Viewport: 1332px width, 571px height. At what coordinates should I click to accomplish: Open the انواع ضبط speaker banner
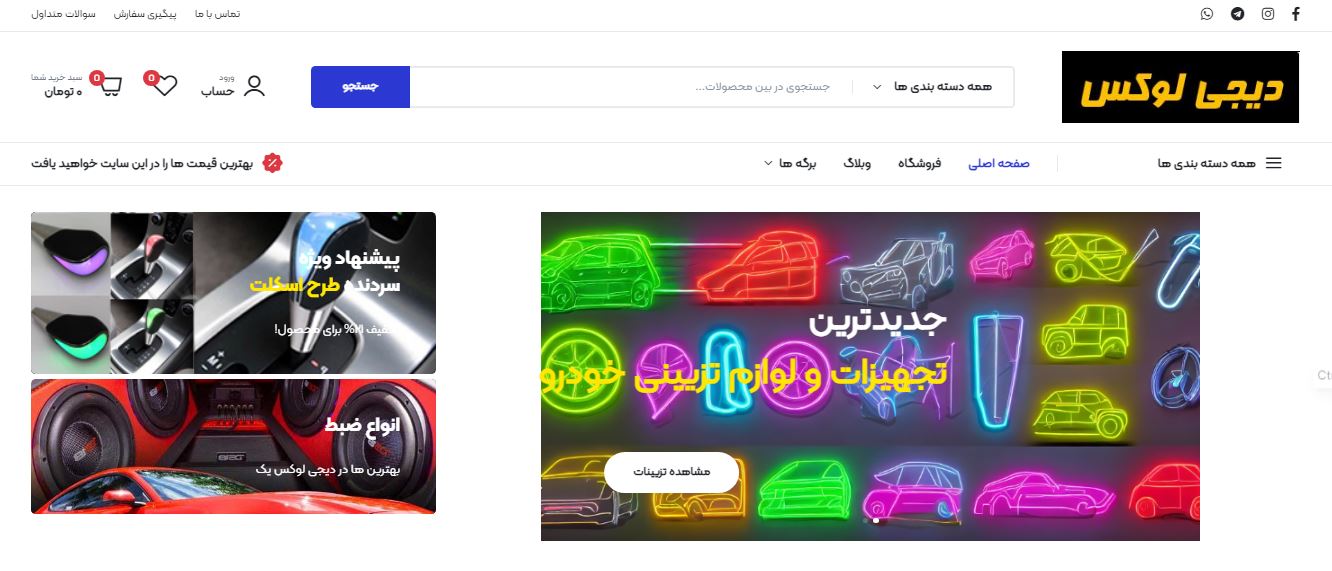[233, 446]
